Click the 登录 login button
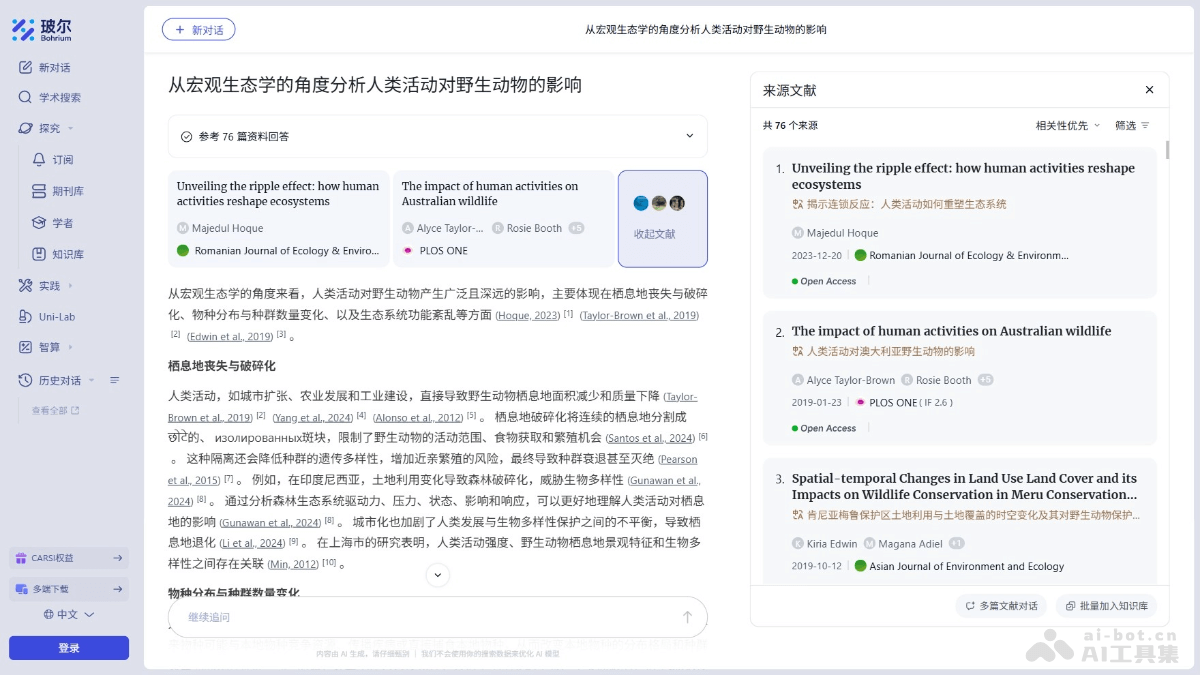 coord(68,647)
